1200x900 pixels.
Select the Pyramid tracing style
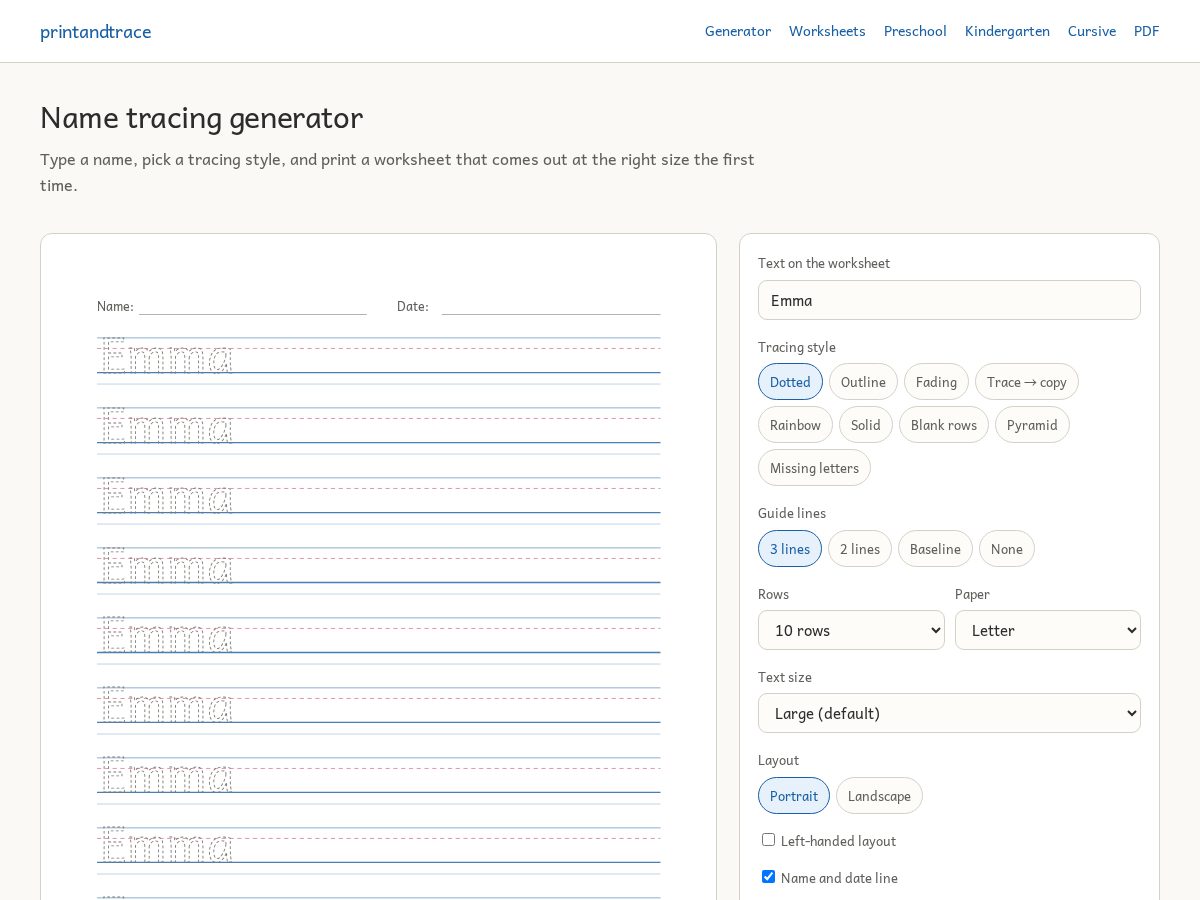1032,425
